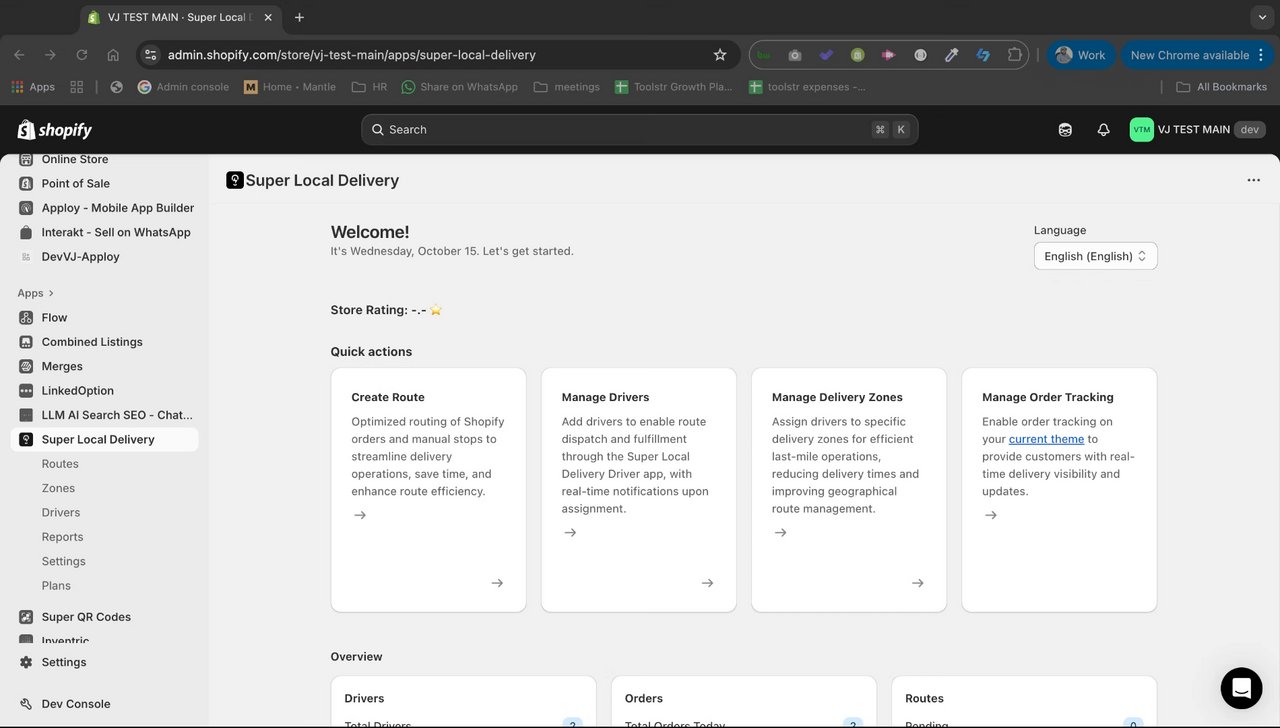Click the Merges app icon
This screenshot has width=1280, height=728.
coord(26,367)
